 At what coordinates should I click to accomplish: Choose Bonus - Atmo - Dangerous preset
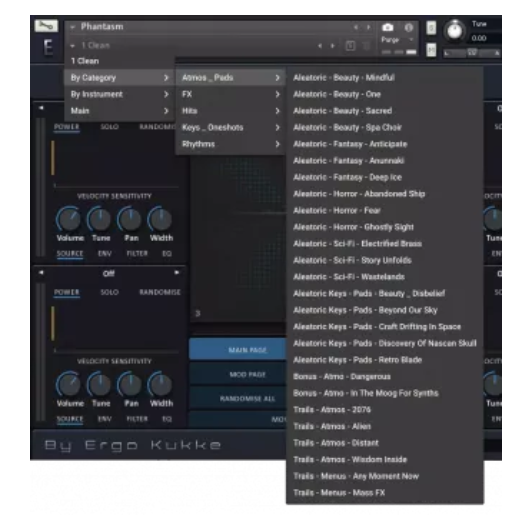pyautogui.click(x=385, y=376)
